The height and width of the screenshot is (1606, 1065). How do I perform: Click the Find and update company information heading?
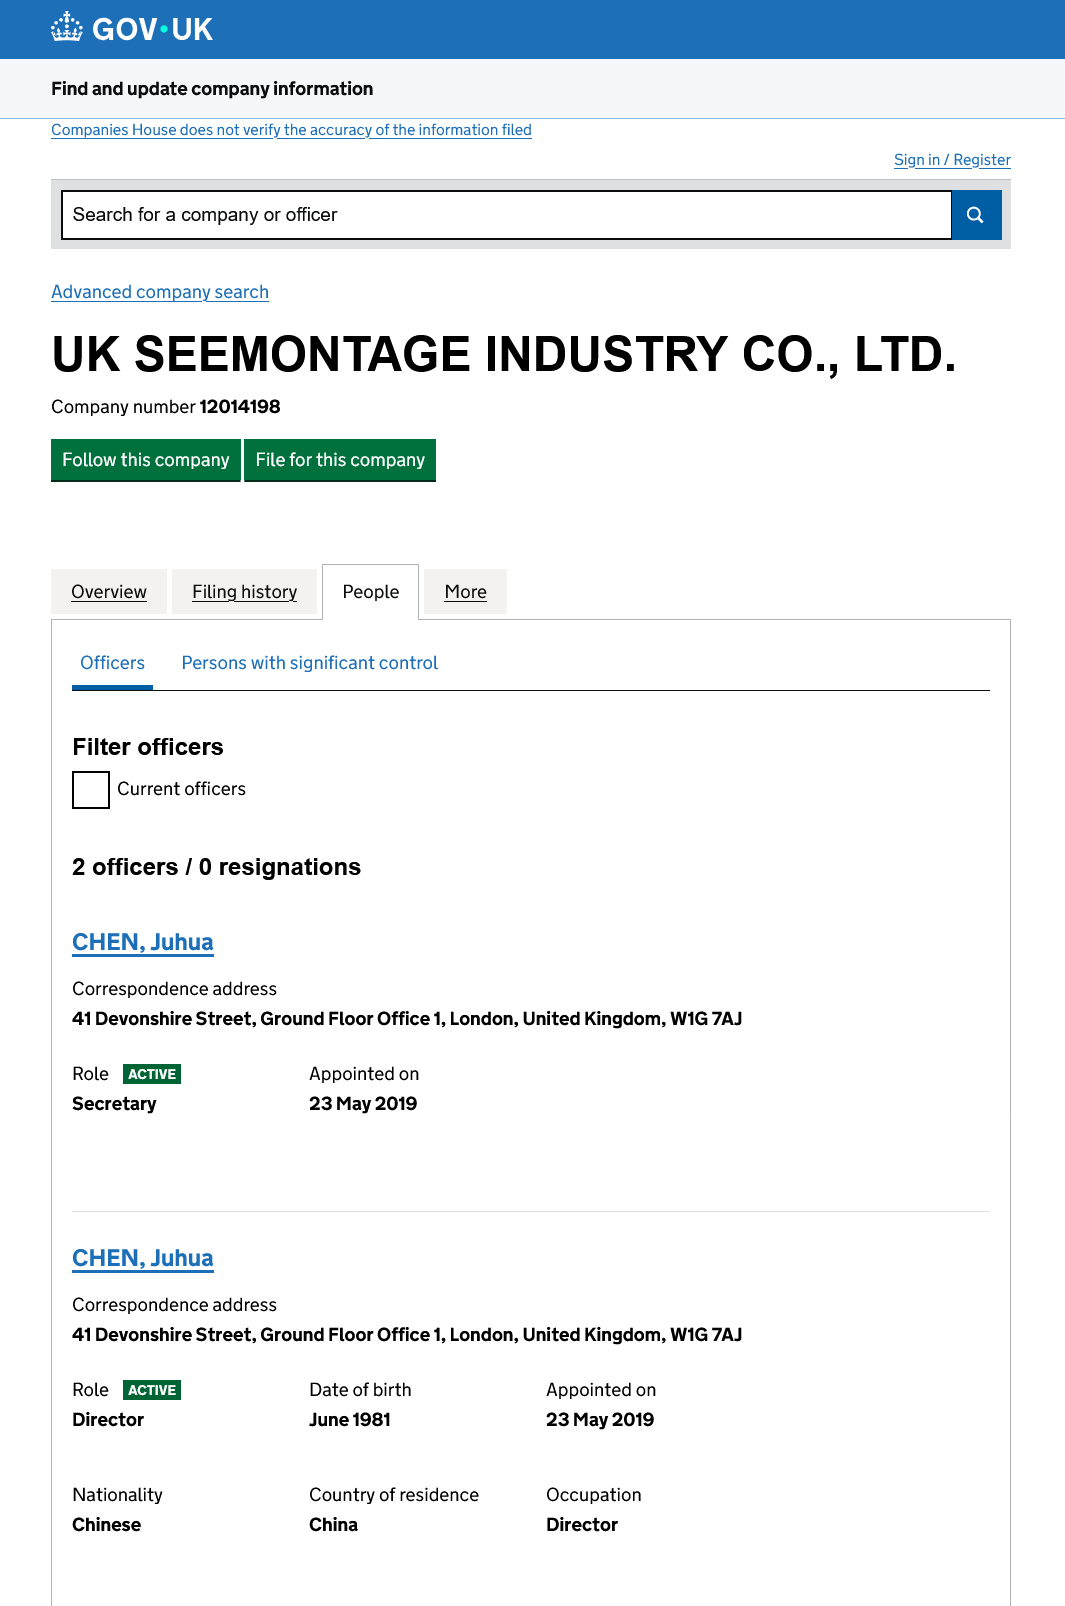point(212,89)
